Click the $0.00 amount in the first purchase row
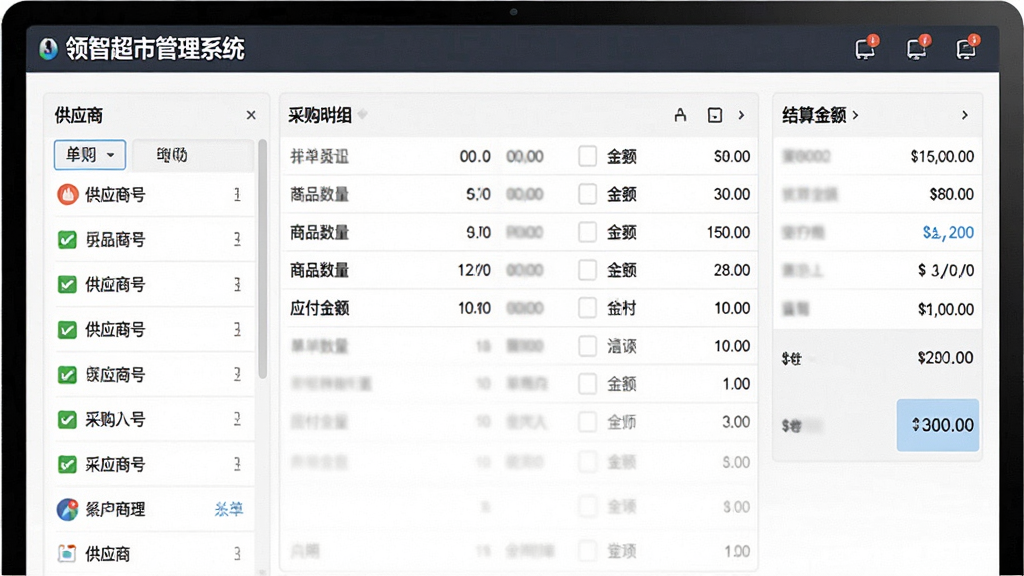Image resolution: width=1024 pixels, height=576 pixels. click(x=732, y=157)
